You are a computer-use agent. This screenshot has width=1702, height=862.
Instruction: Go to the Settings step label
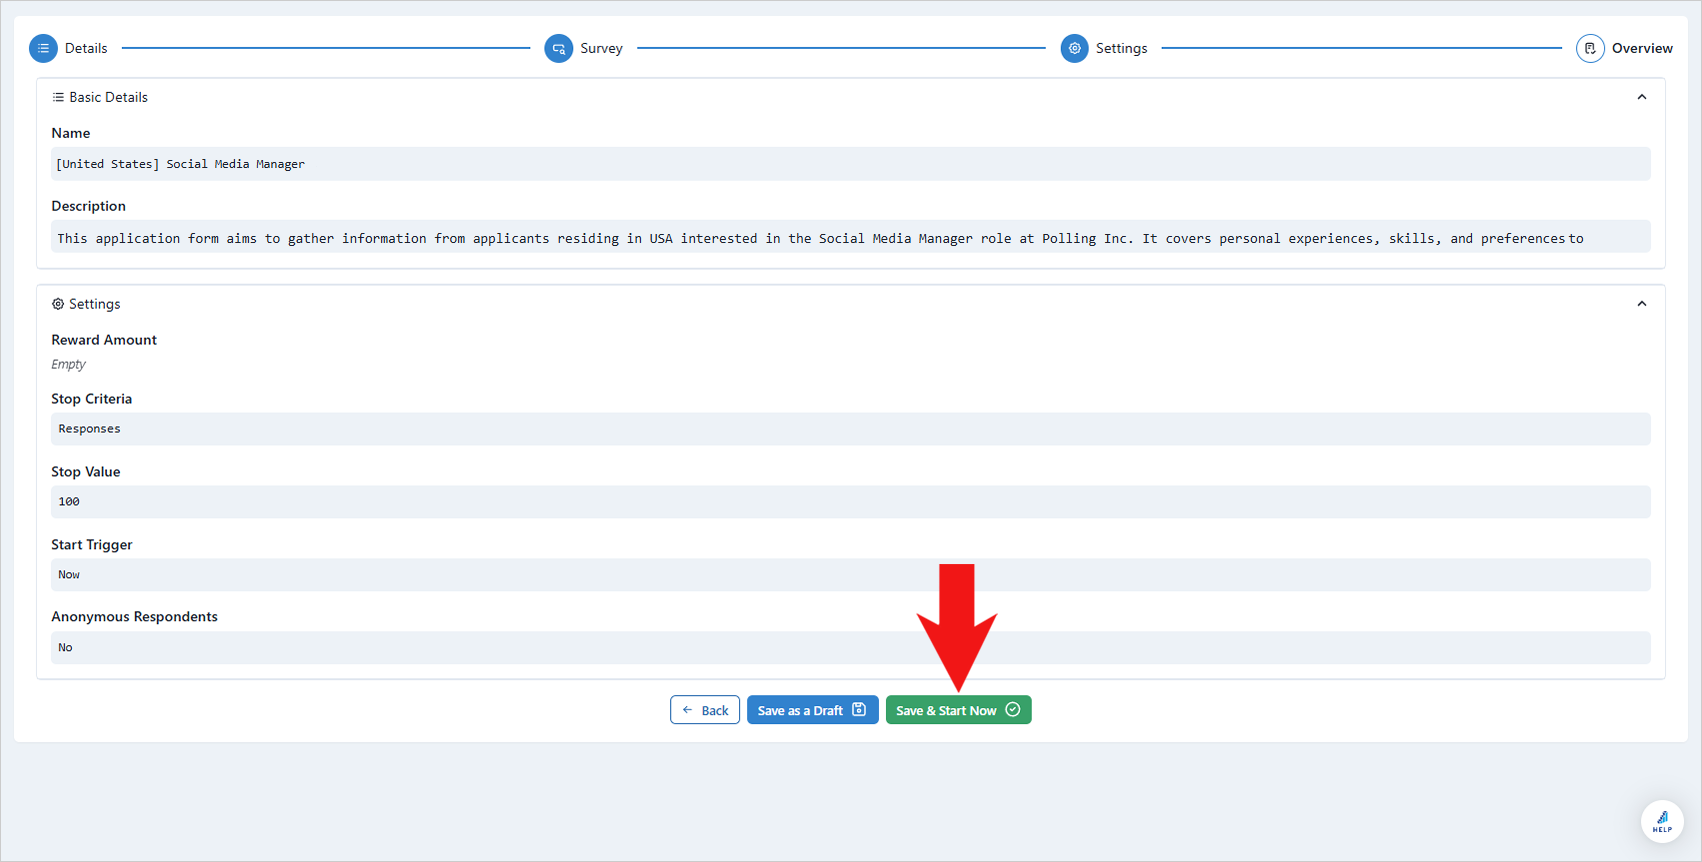coord(1121,48)
